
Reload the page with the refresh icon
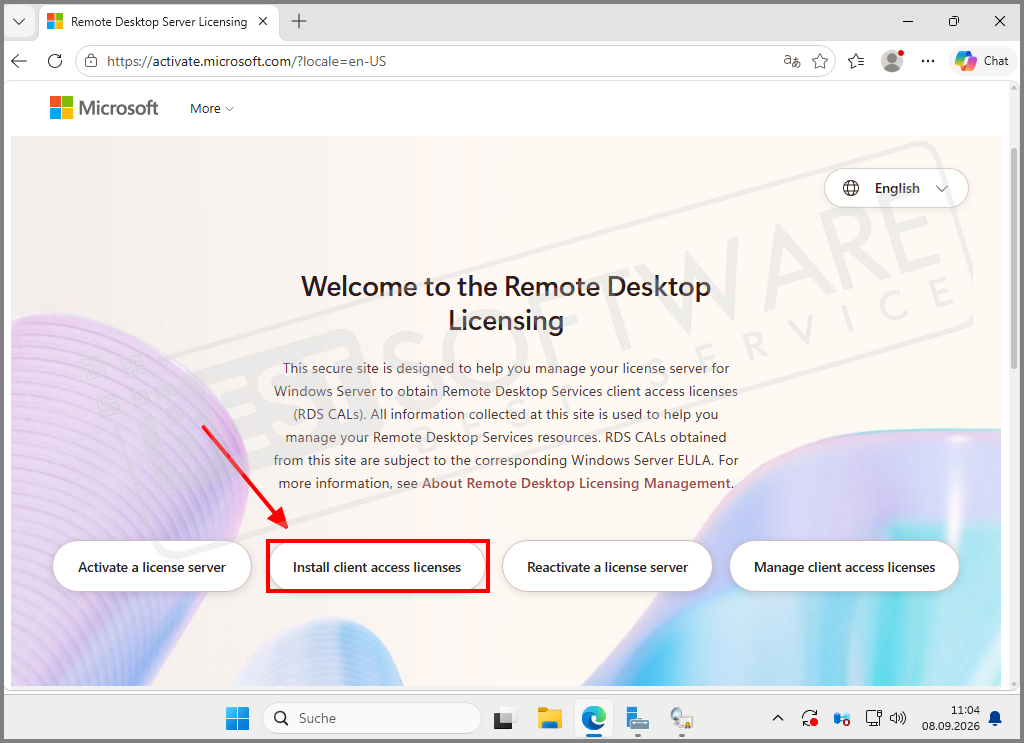(55, 61)
